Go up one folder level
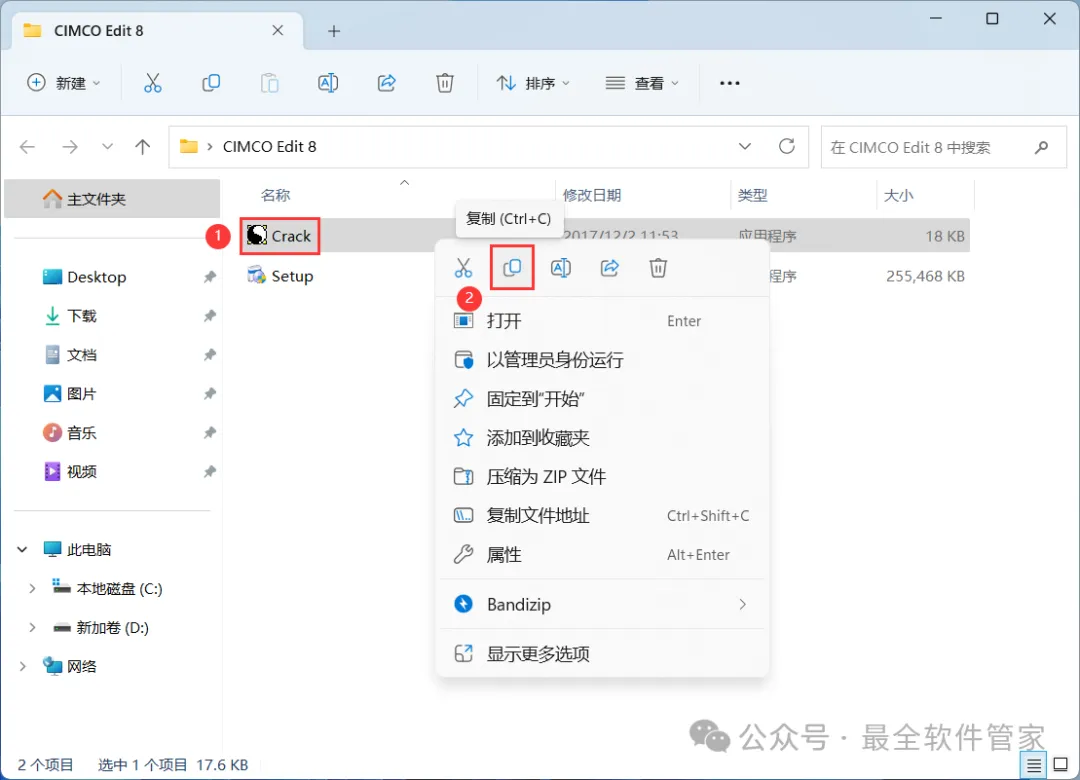 point(143,147)
